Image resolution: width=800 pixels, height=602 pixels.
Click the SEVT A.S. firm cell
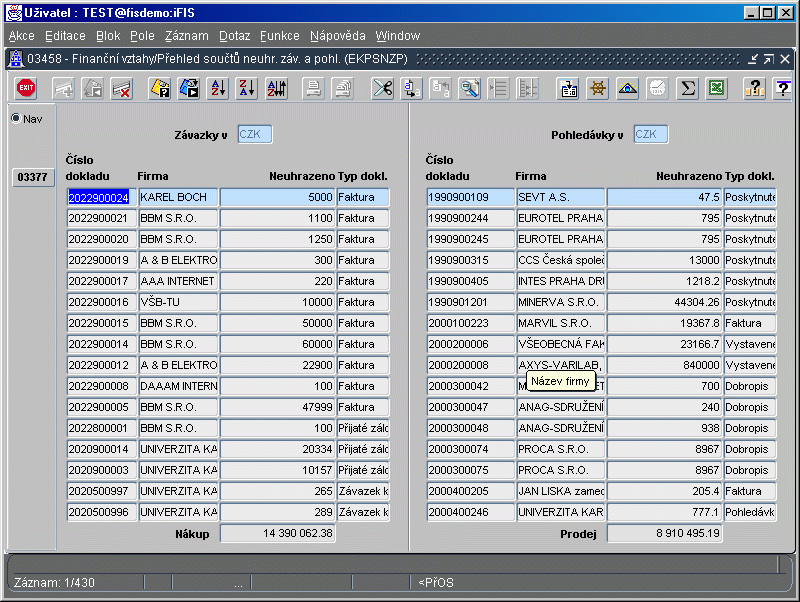coord(560,197)
